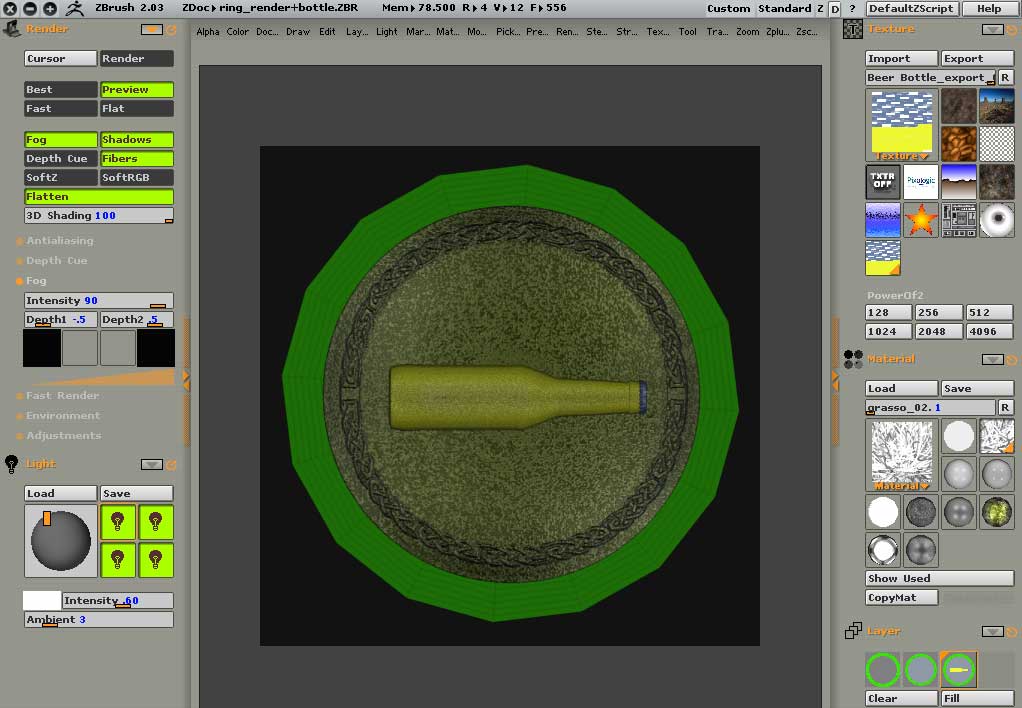
Task: Select the flat white material sphere
Action: [882, 512]
